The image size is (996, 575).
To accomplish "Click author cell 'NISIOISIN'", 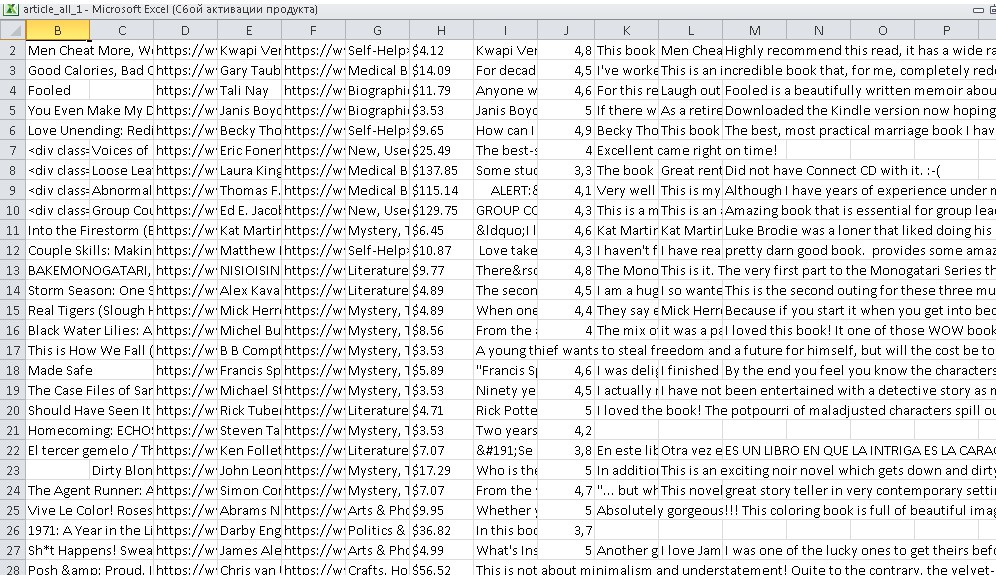I will pyautogui.click(x=250, y=271).
